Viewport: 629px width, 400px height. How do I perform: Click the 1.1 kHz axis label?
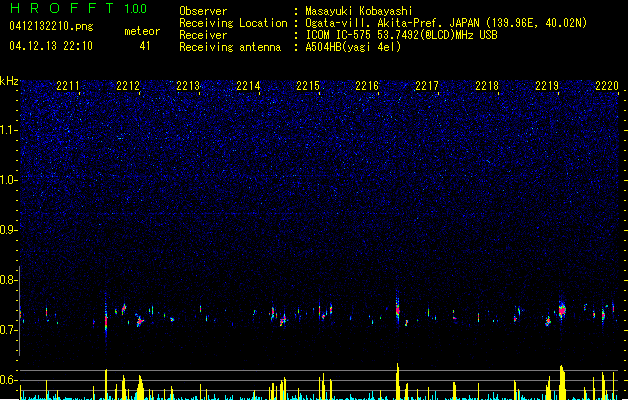coord(9,130)
